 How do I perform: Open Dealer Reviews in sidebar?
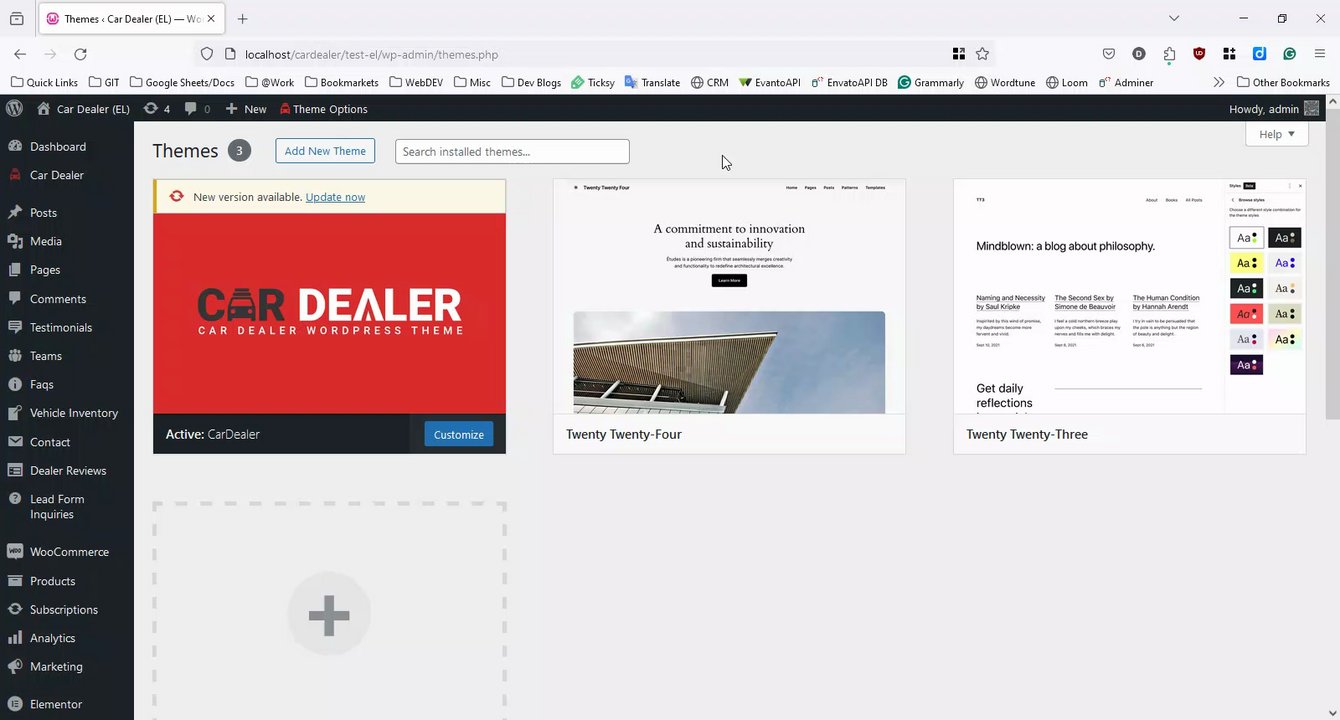[x=67, y=470]
